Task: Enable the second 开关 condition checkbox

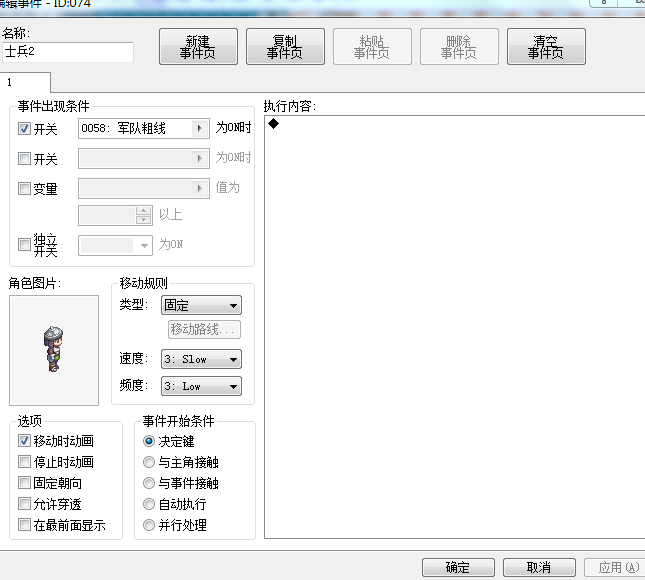Action: 24,158
